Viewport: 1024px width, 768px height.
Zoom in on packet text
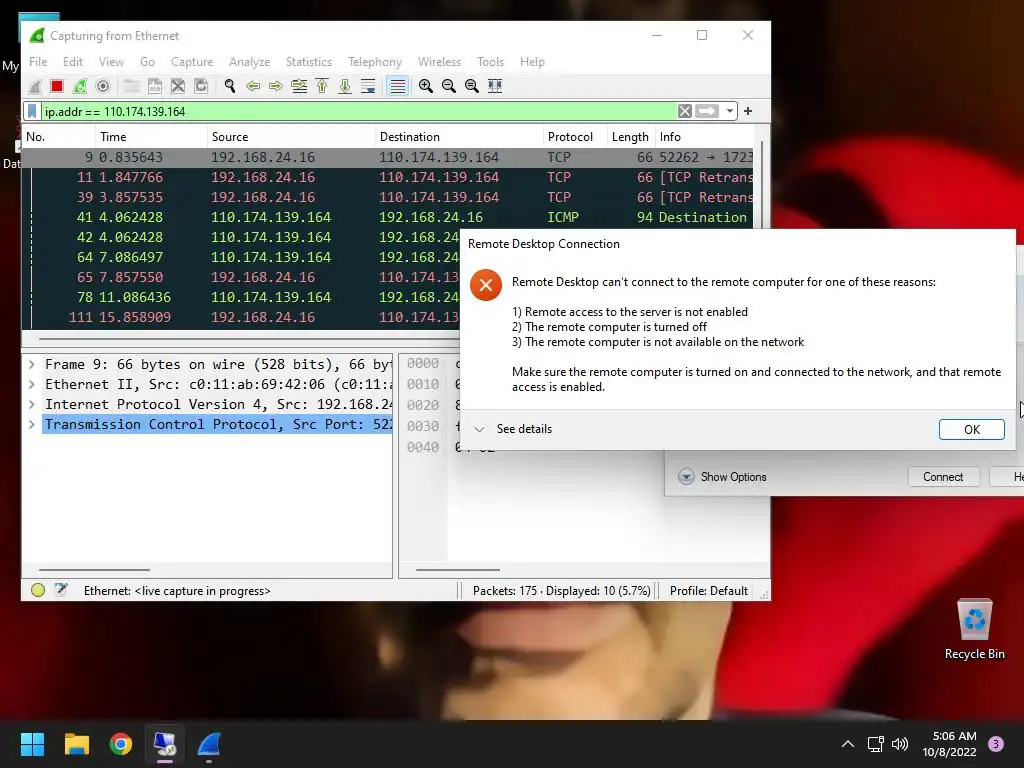pyautogui.click(x=426, y=86)
